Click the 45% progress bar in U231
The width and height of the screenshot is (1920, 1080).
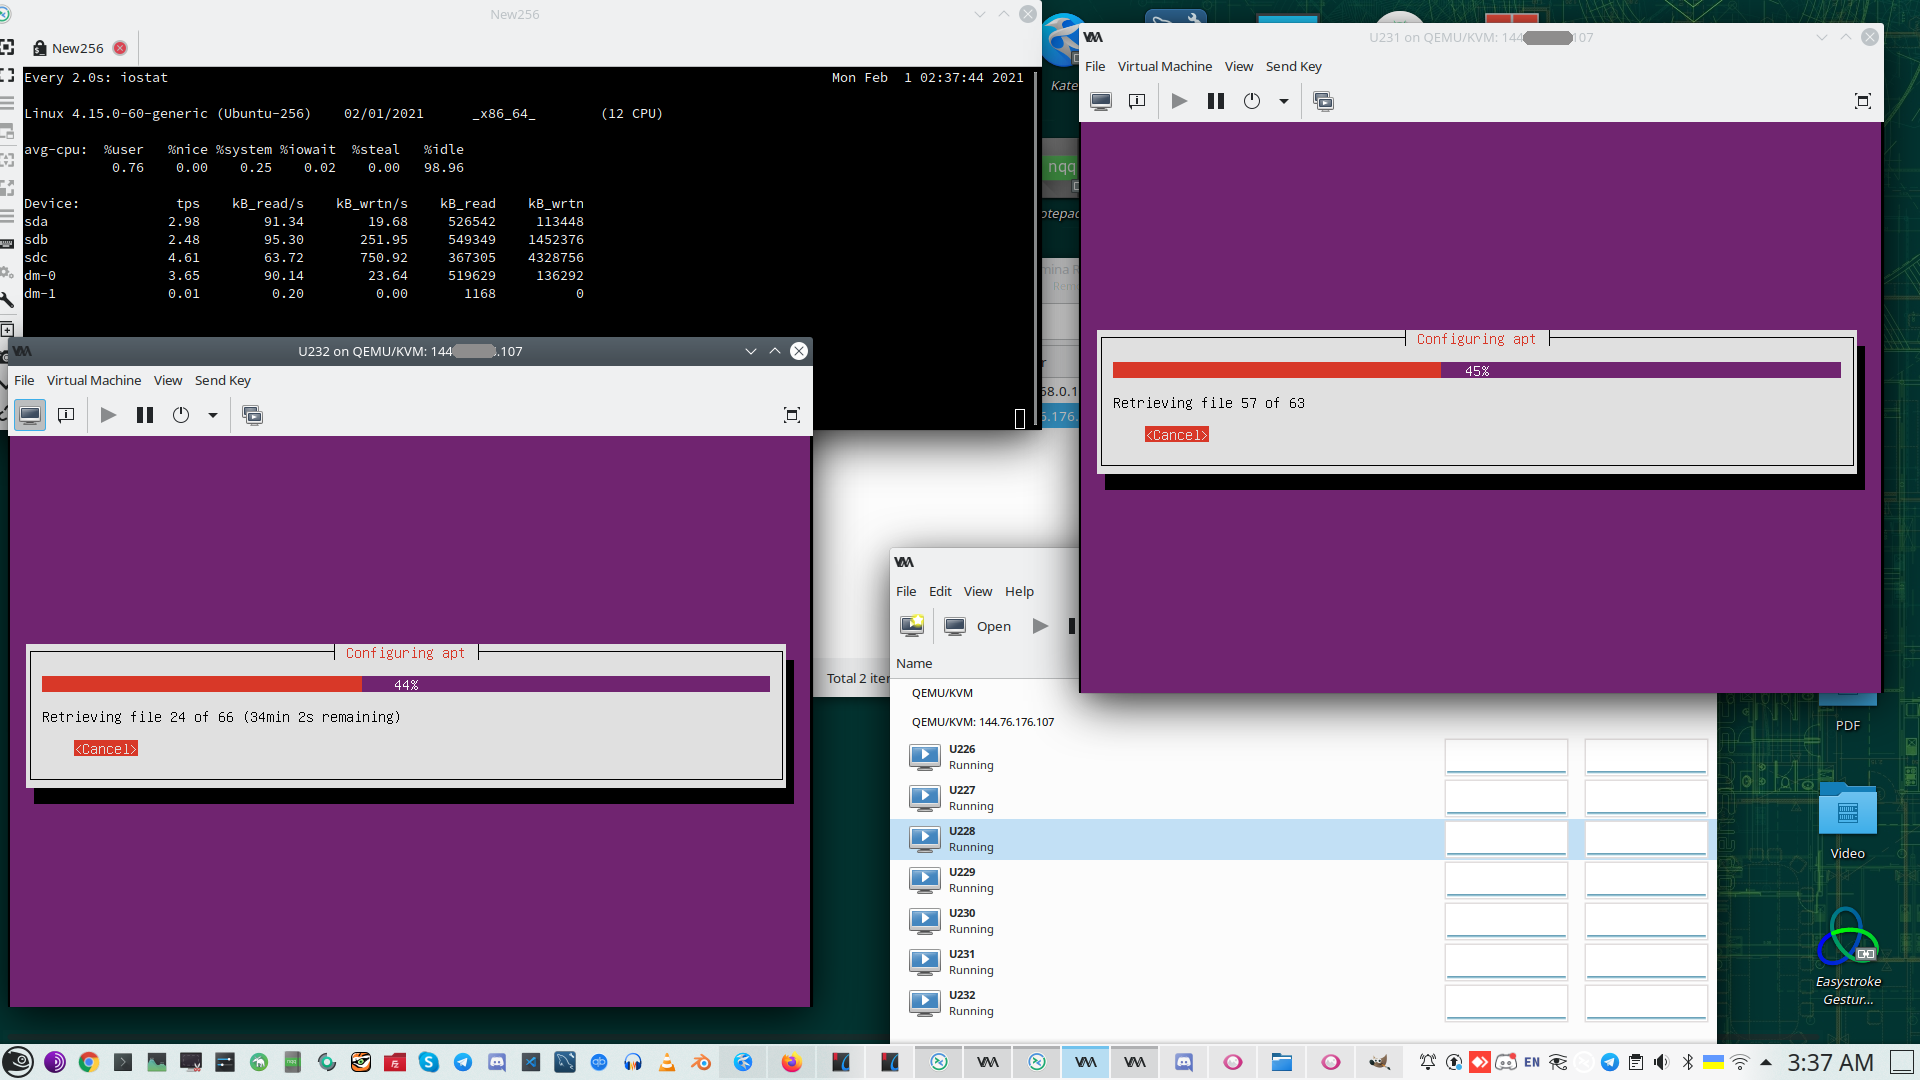[x=1476, y=371]
